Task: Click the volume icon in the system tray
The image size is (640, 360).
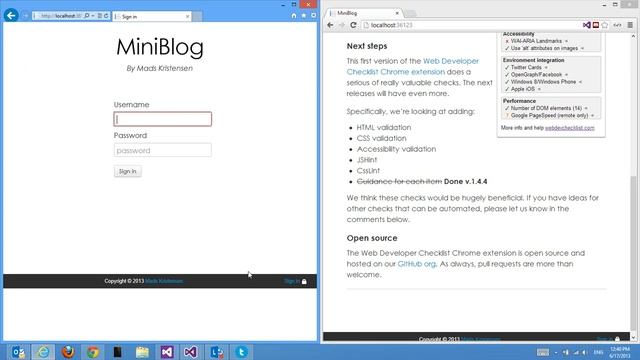Action: (585, 352)
